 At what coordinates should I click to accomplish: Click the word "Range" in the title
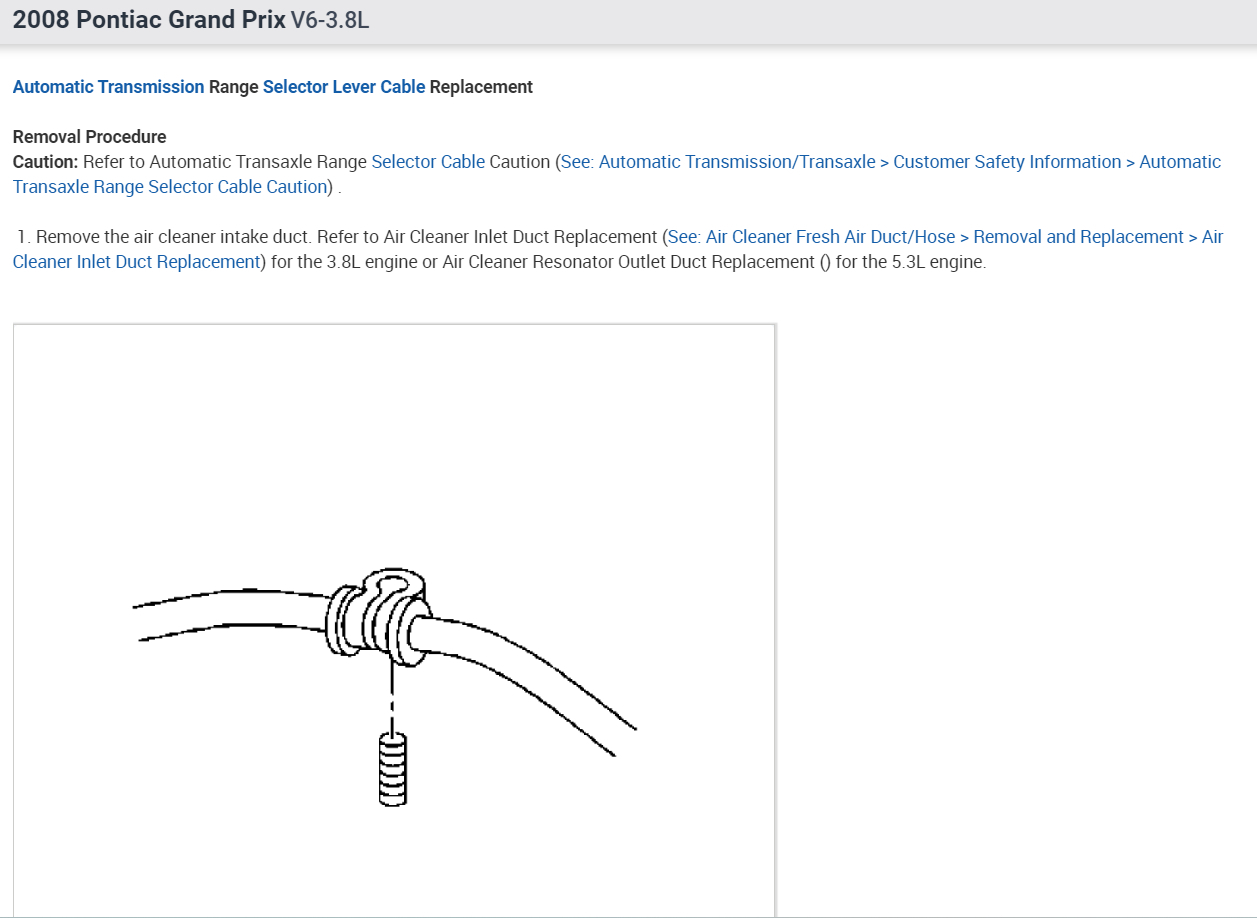click(233, 87)
